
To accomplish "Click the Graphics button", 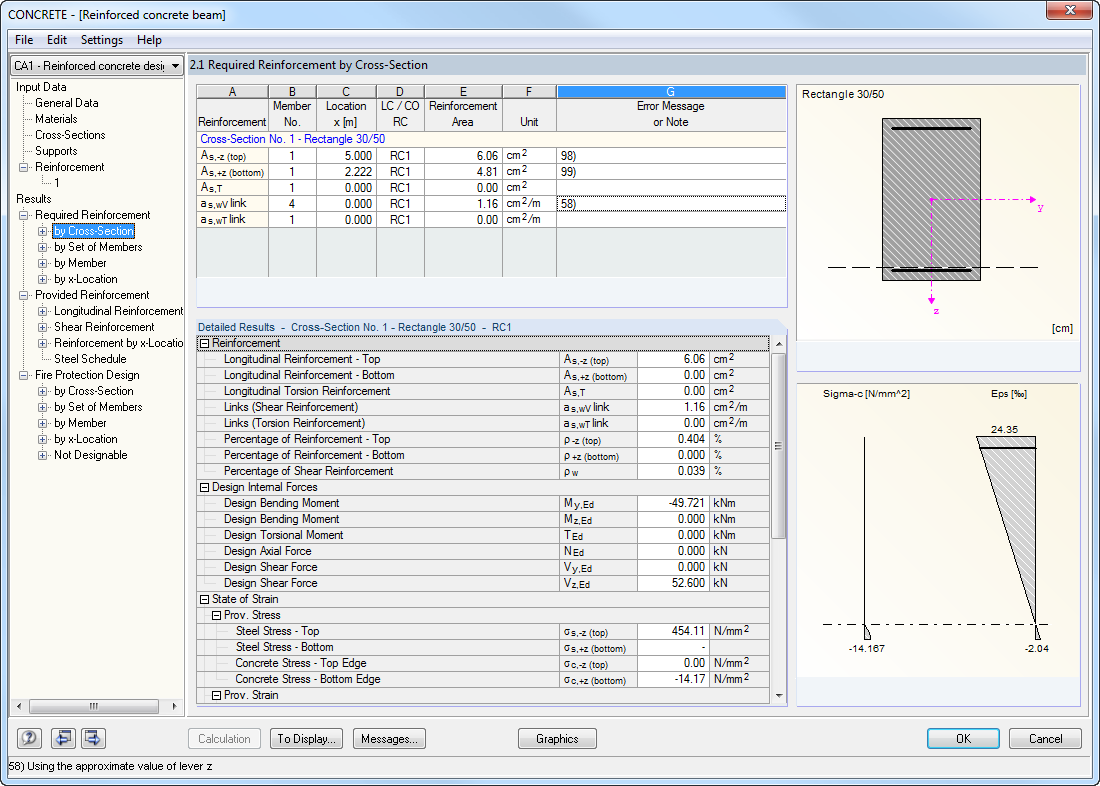I will pos(557,738).
